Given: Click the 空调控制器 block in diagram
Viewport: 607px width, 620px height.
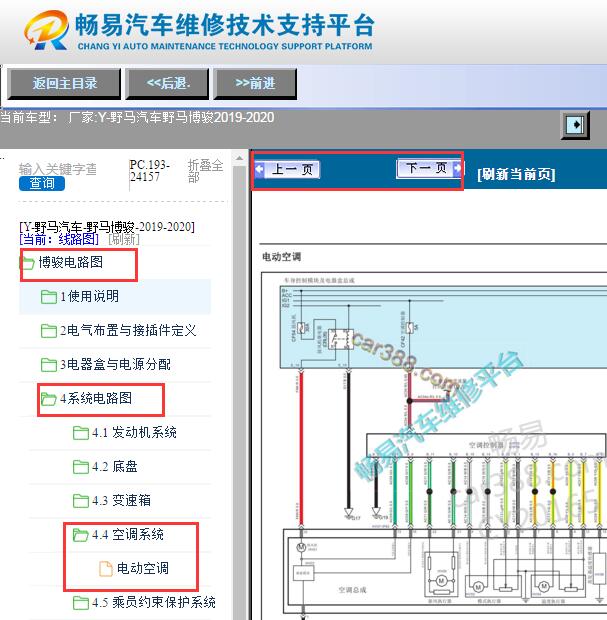Looking at the screenshot, I should (x=486, y=446).
